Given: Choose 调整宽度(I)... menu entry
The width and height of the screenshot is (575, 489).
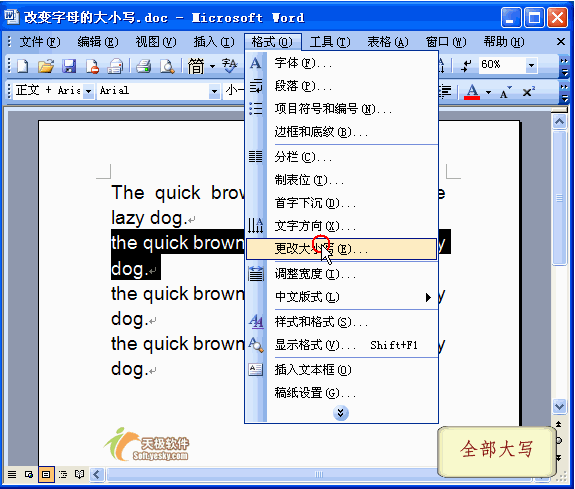Looking at the screenshot, I should (x=341, y=274).
